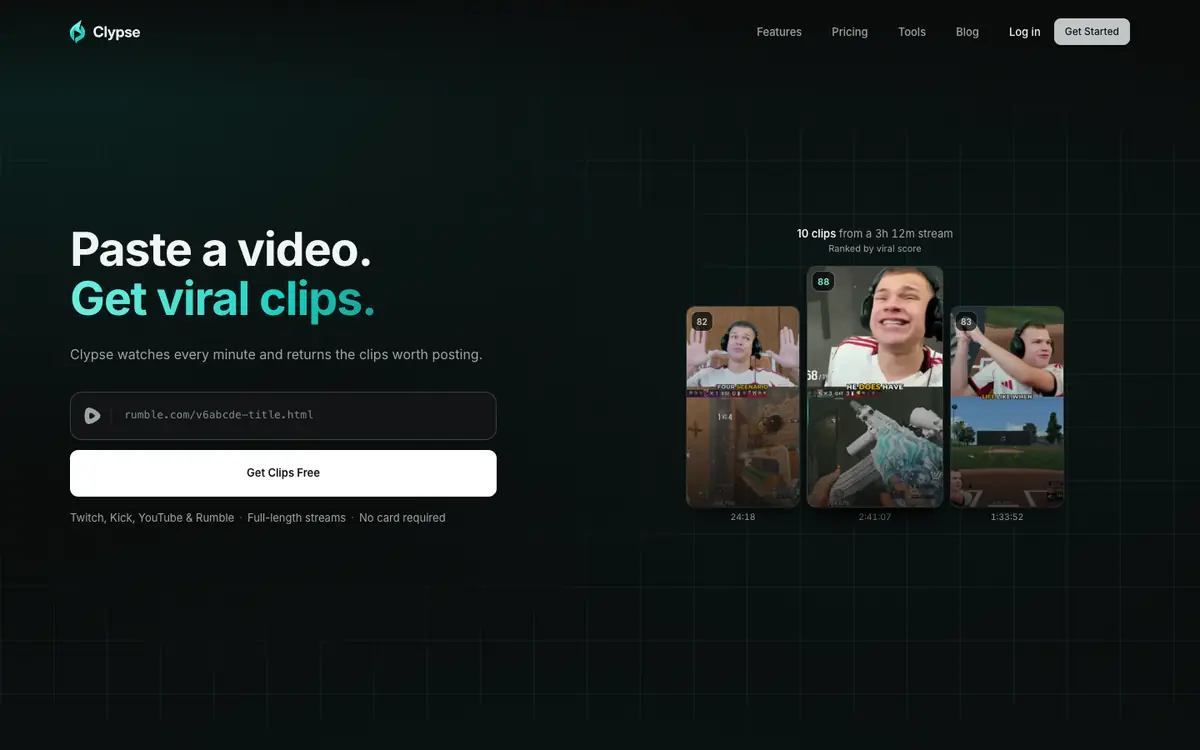The image size is (1200, 750).
Task: Open the Tools nav item
Action: (x=912, y=32)
